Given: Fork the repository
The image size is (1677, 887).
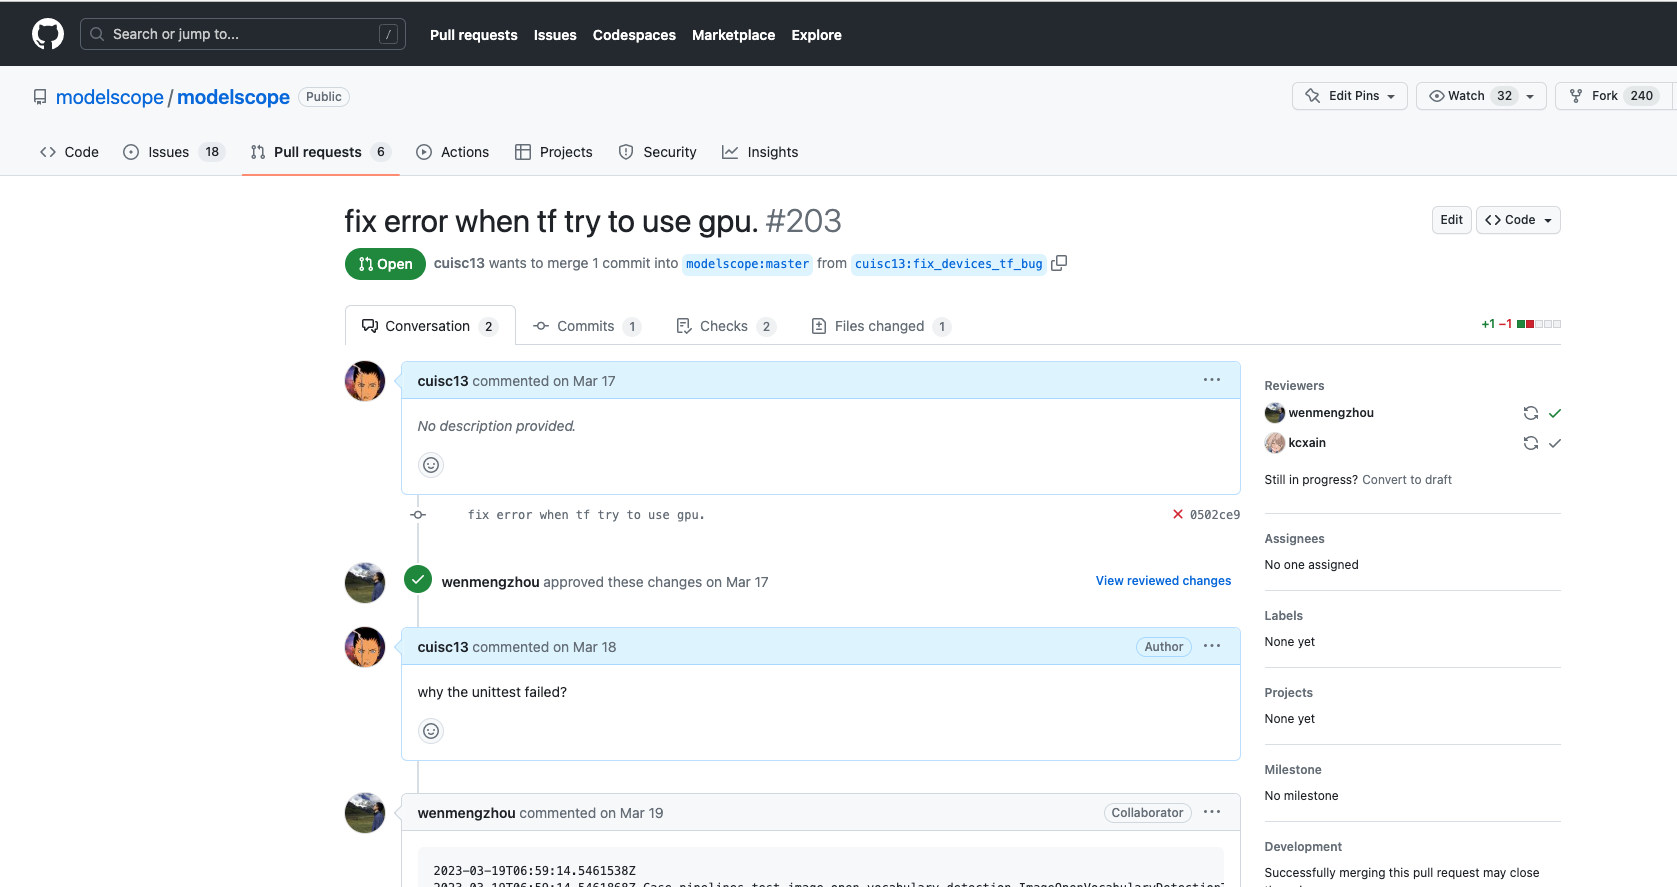Looking at the screenshot, I should 1614,96.
